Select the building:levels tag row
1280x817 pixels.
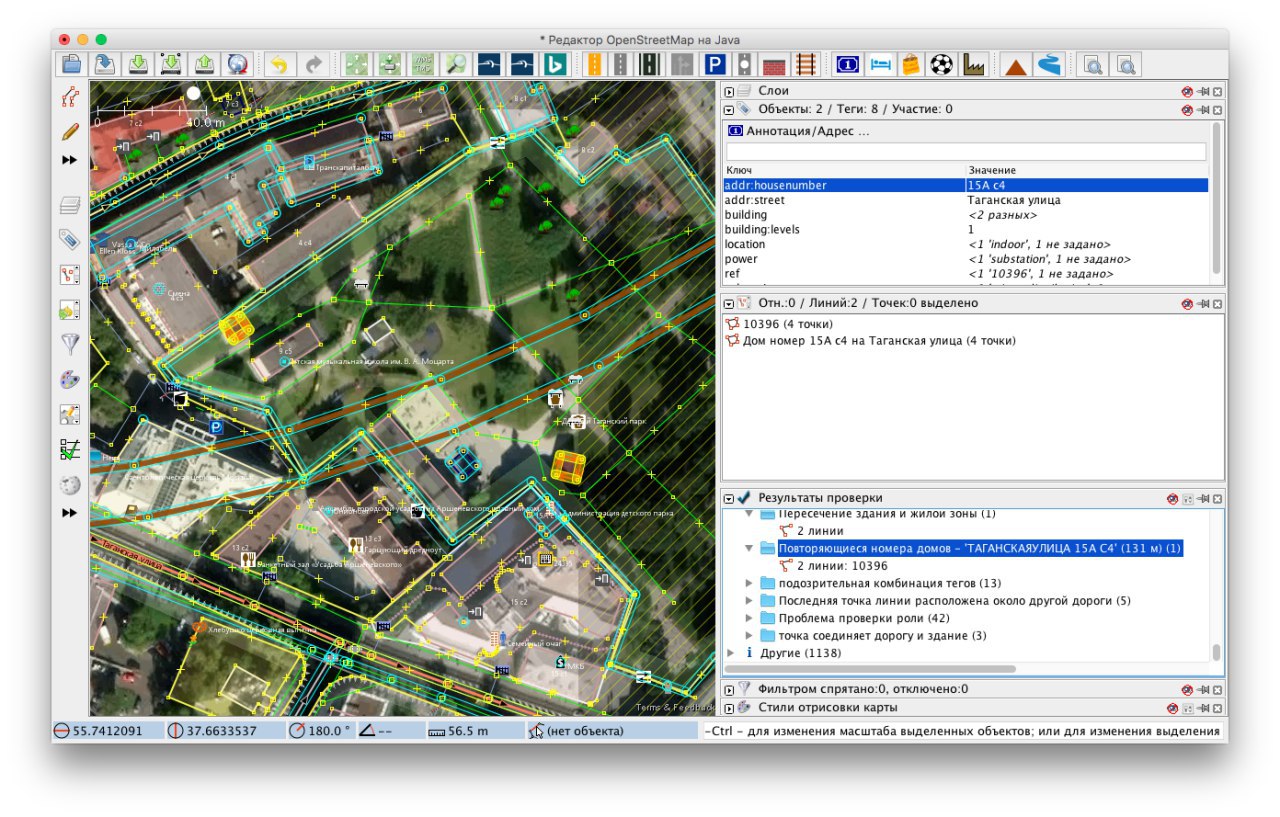click(966, 229)
